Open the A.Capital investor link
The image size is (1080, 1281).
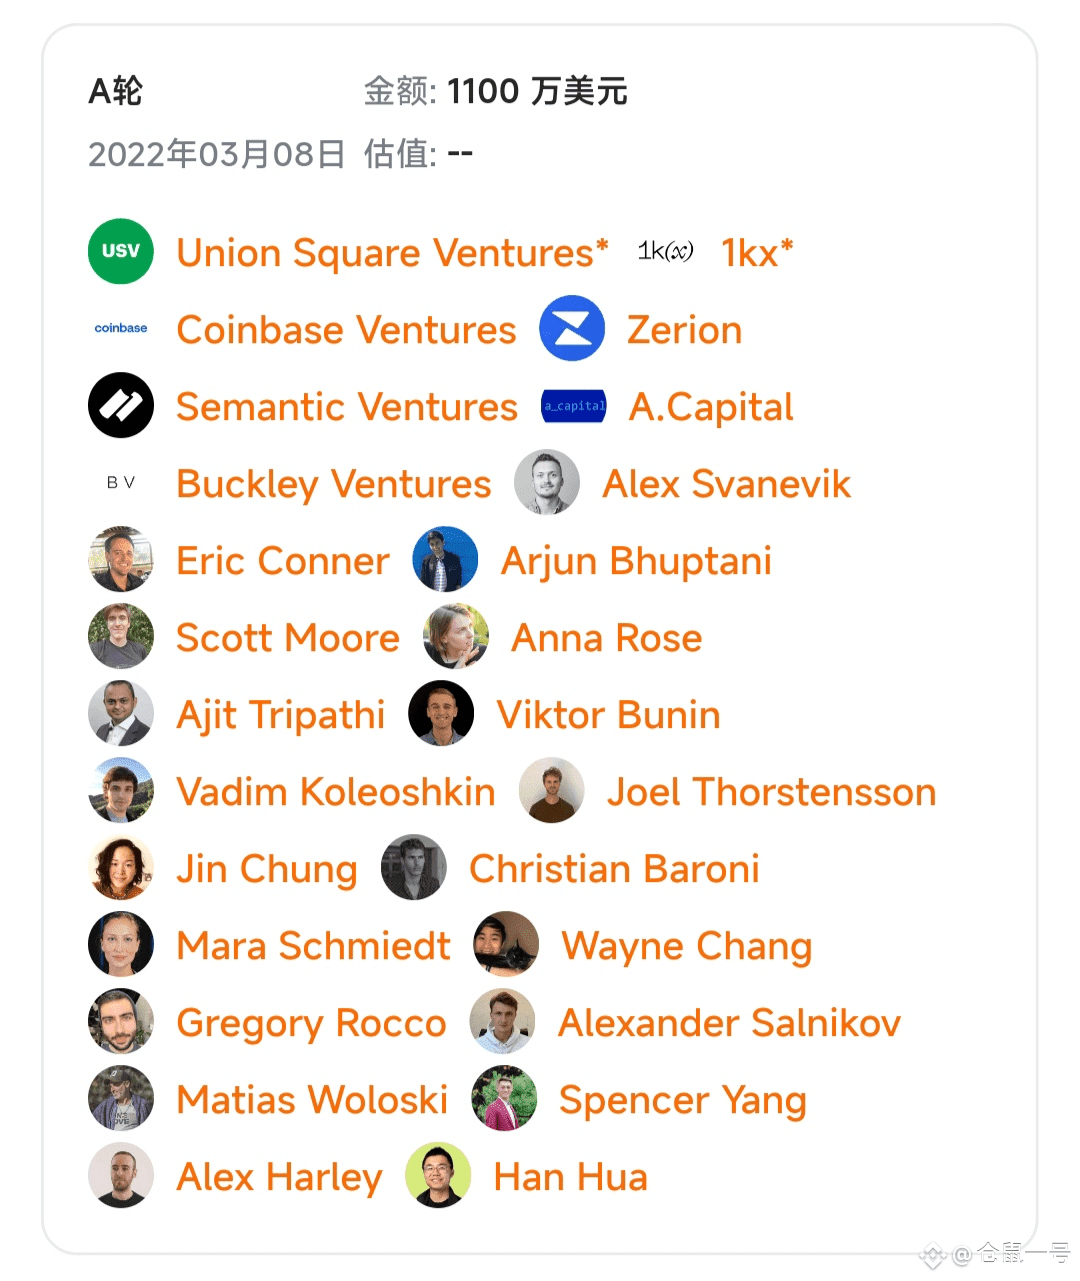click(x=711, y=407)
